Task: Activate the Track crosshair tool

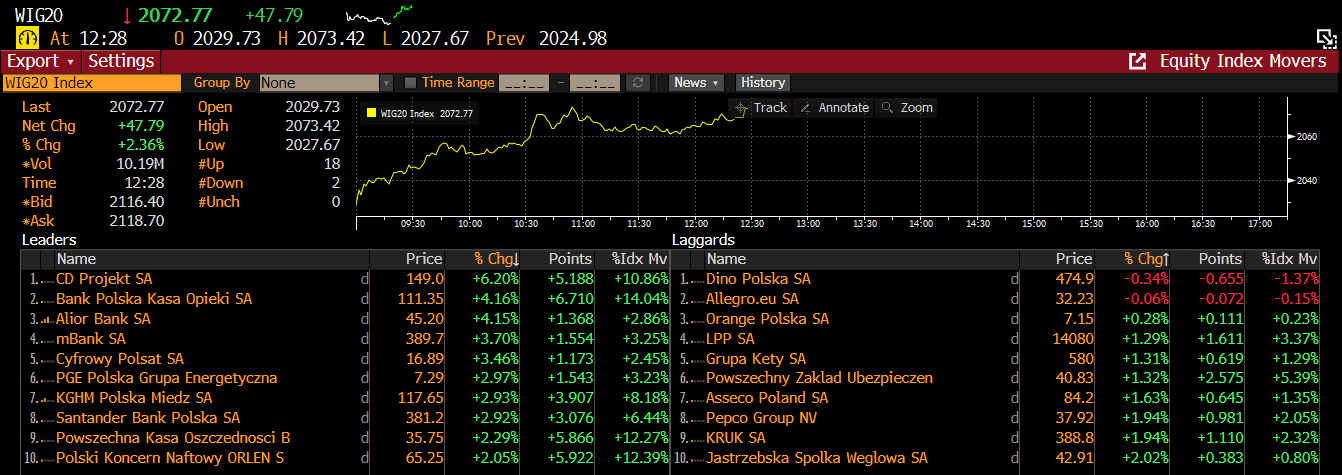Action: pyautogui.click(x=761, y=107)
